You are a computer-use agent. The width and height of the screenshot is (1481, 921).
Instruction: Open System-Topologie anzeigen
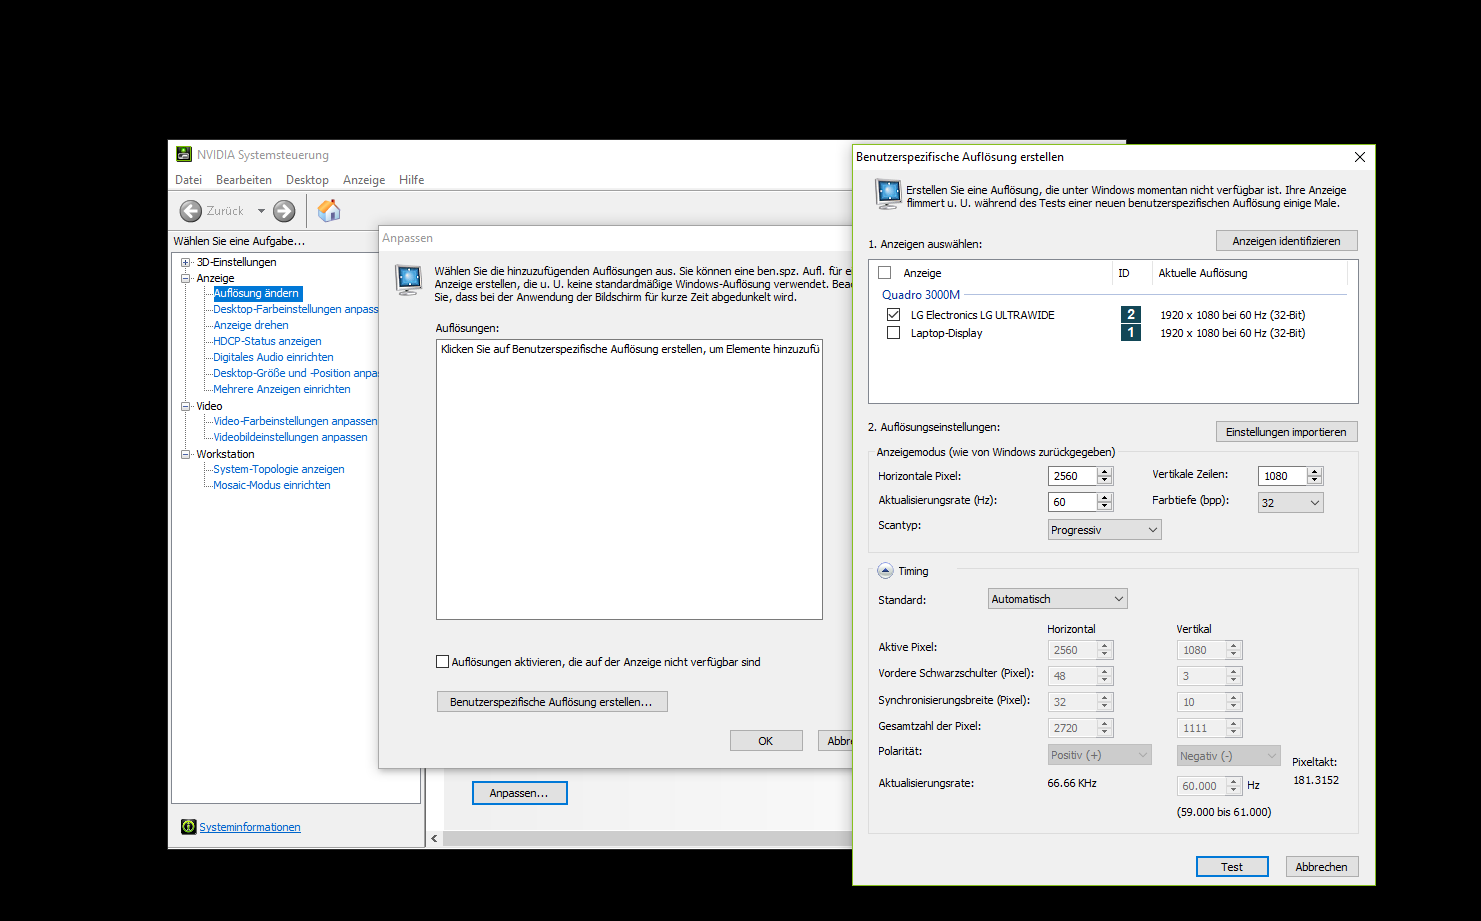(x=279, y=469)
